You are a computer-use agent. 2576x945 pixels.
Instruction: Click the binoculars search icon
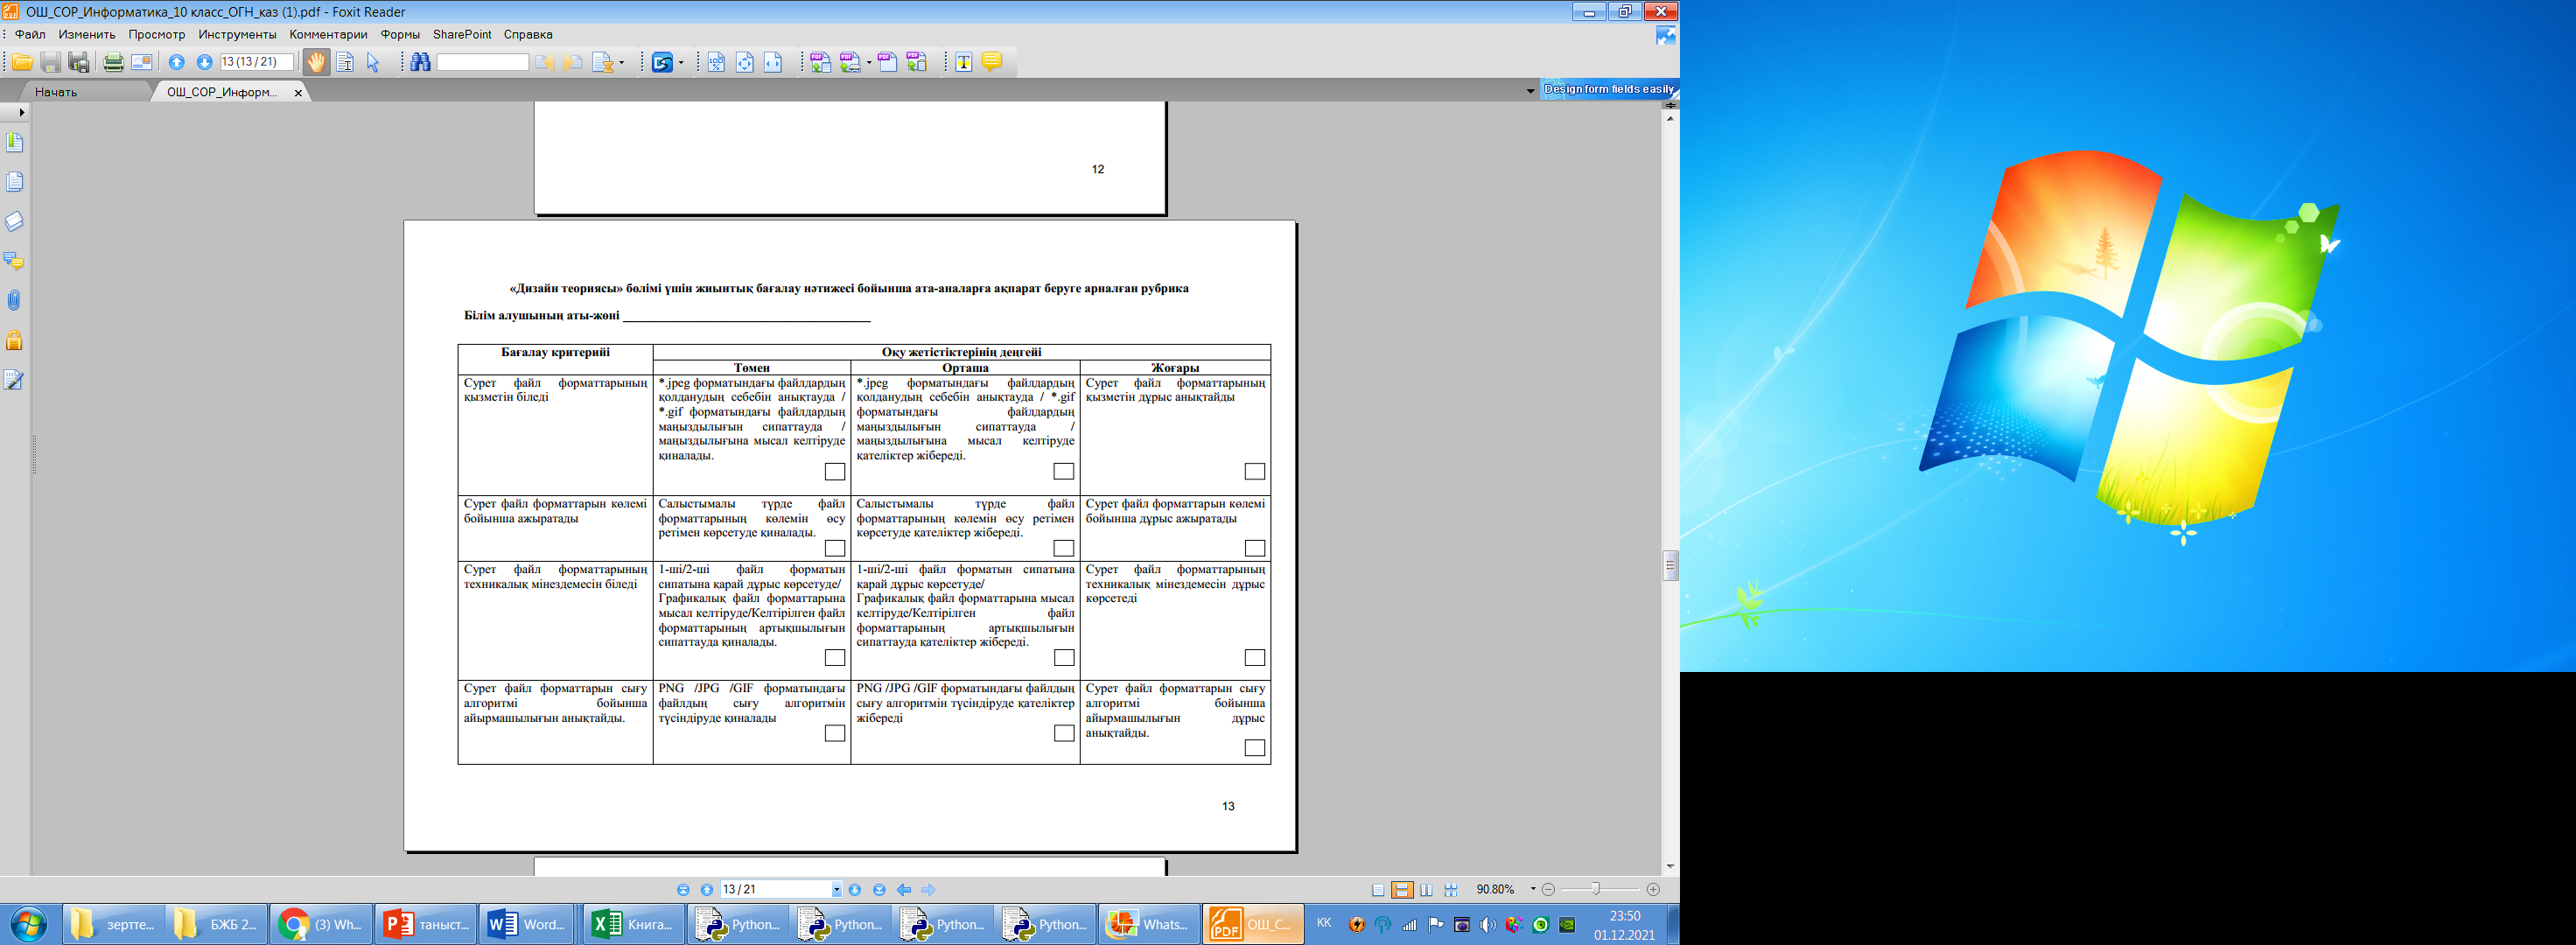[420, 62]
